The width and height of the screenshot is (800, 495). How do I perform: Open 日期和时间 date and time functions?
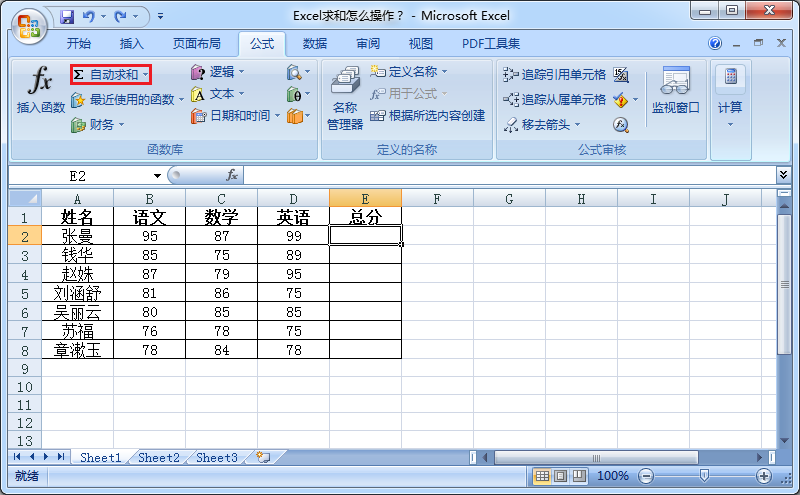click(x=235, y=116)
